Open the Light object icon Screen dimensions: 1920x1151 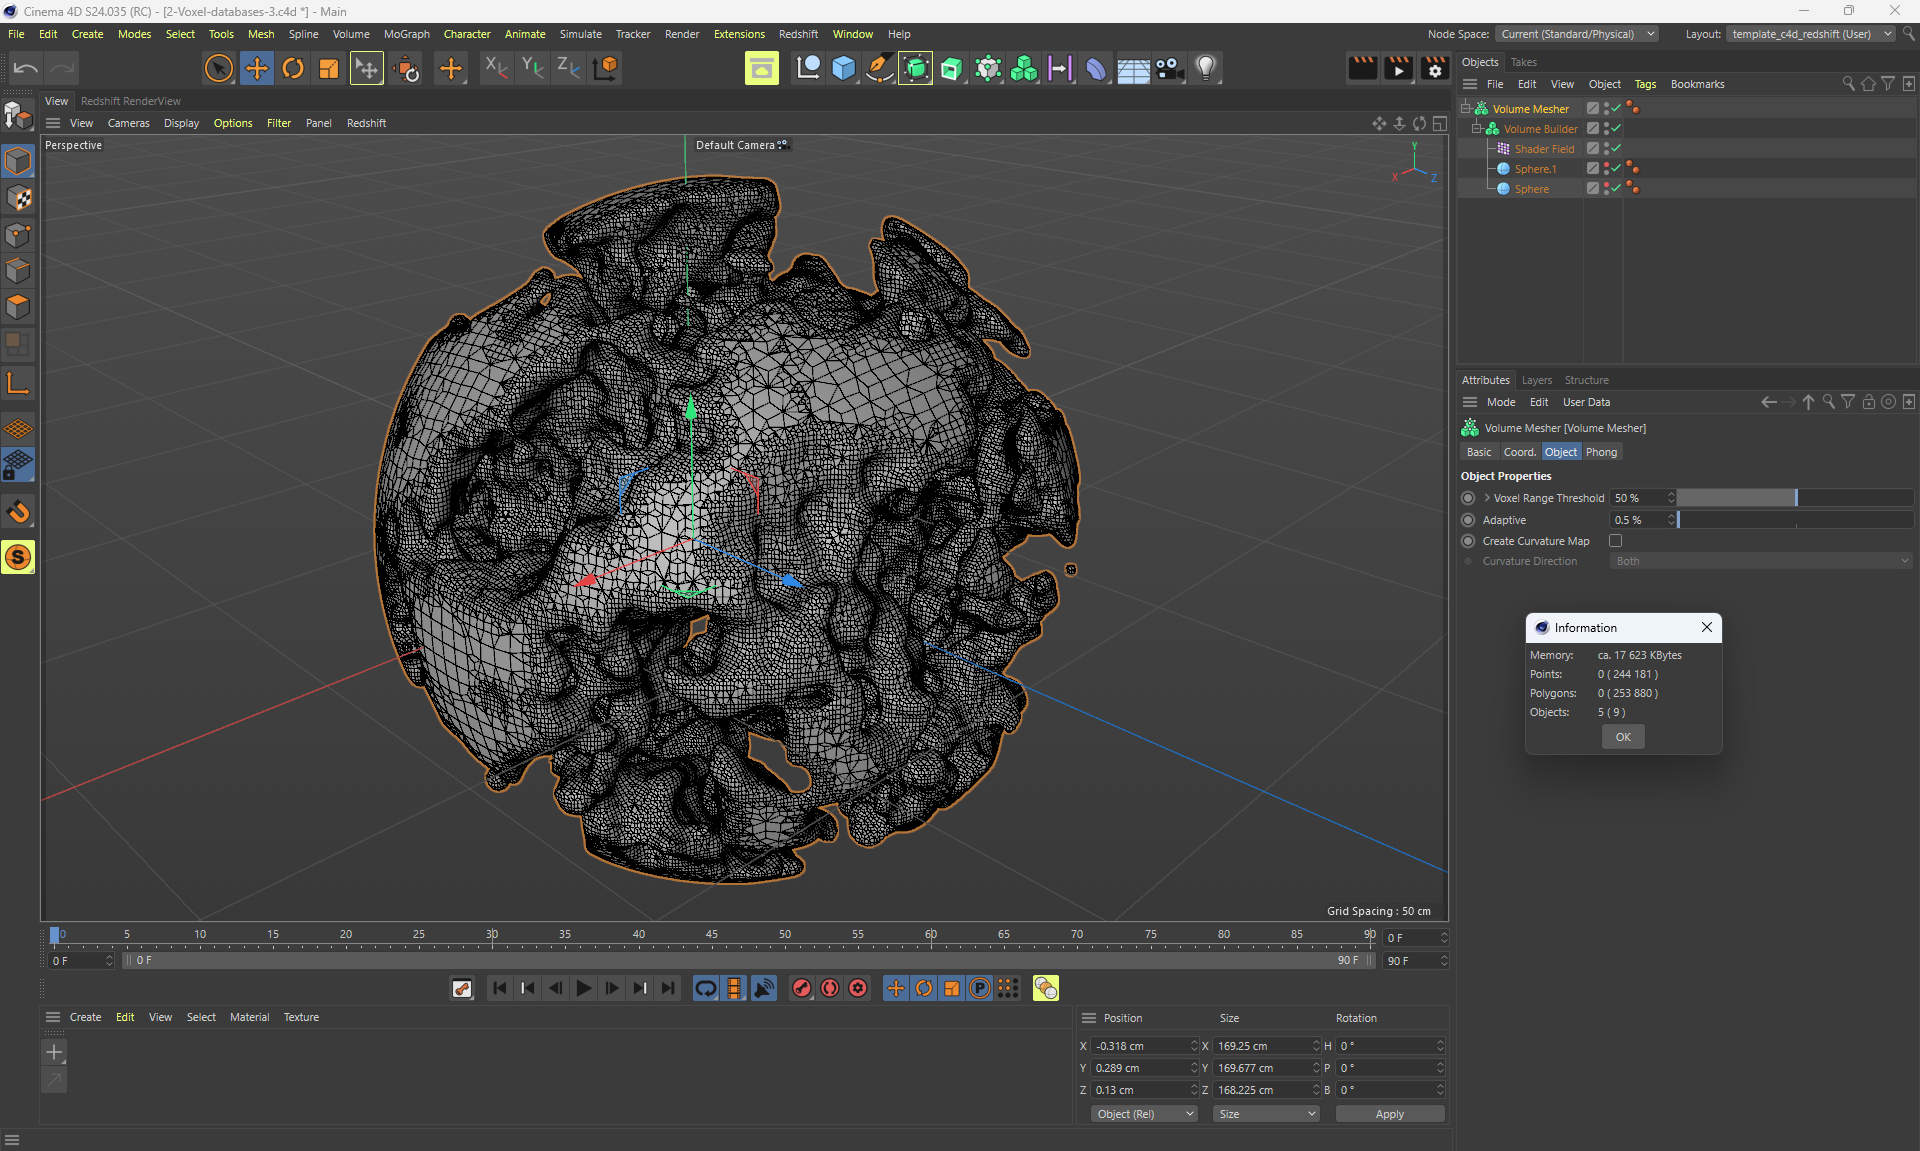pos(1206,68)
